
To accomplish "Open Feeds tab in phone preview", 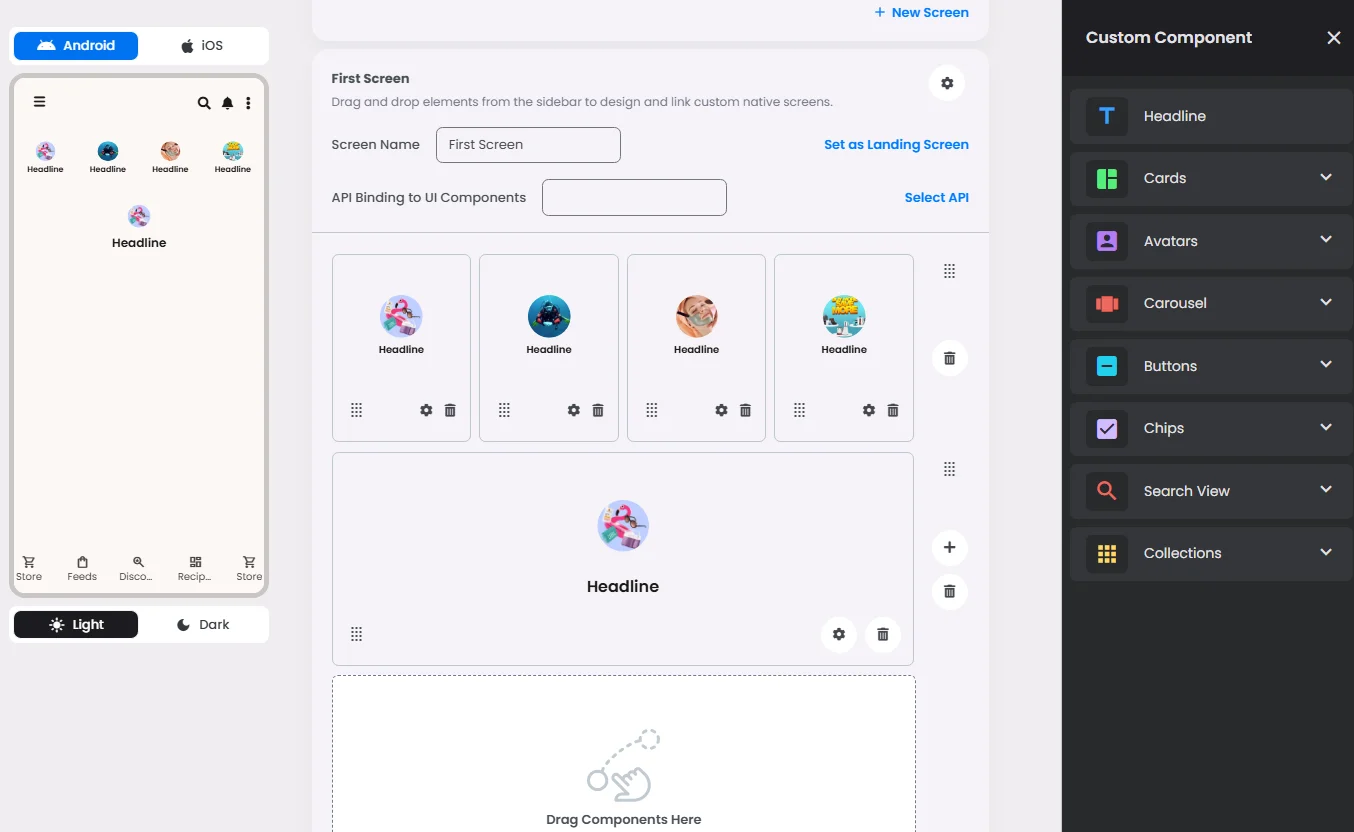I will click(x=82, y=568).
